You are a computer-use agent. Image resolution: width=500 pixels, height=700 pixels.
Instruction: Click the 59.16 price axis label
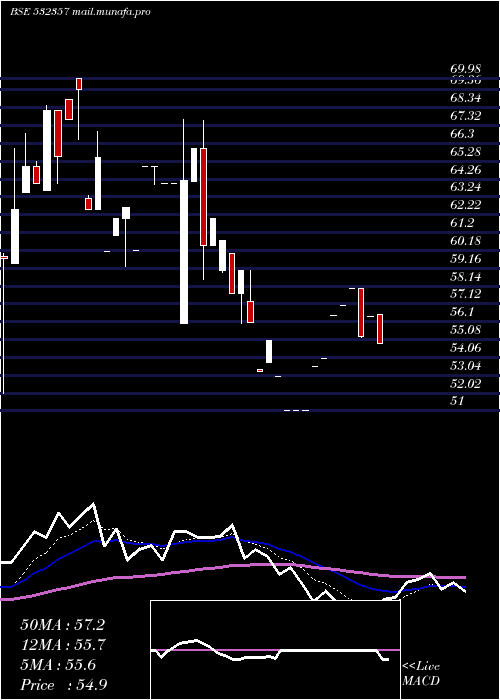tap(466, 258)
